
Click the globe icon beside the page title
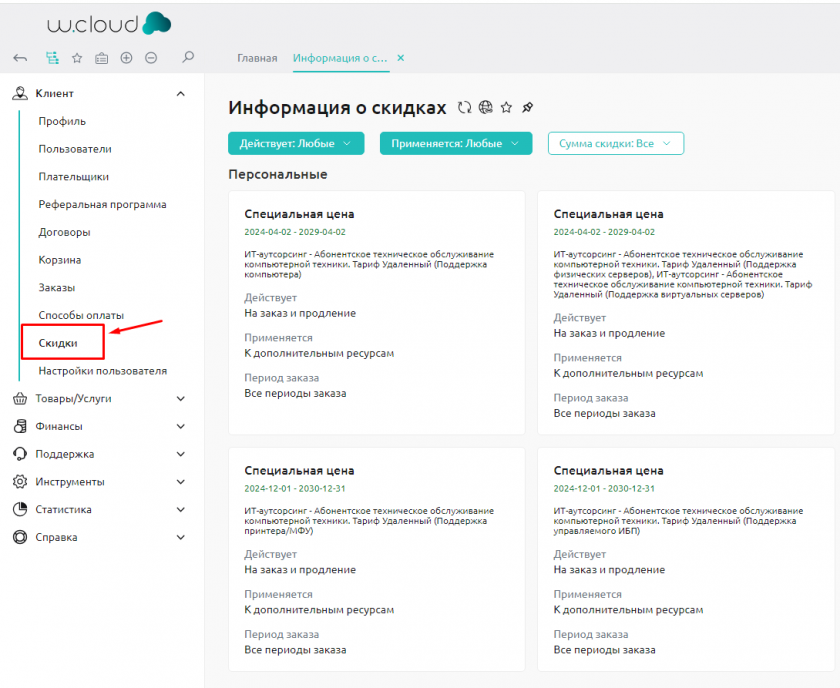[x=485, y=108]
